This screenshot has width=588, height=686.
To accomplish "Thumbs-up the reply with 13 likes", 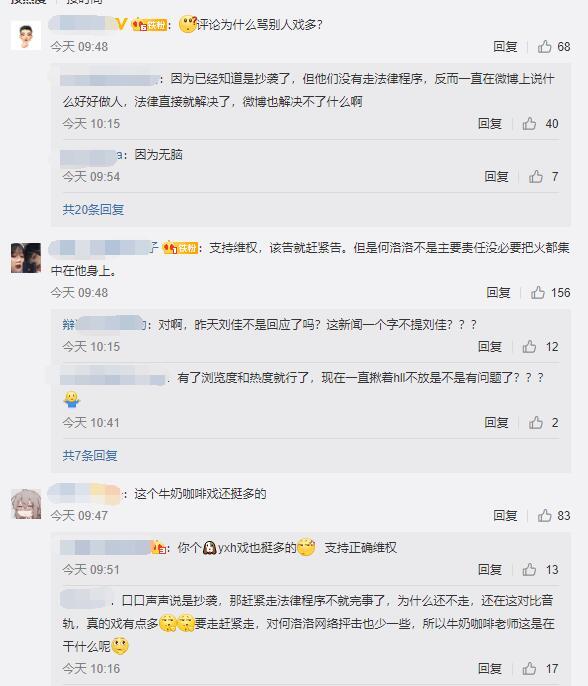I will click(529, 569).
